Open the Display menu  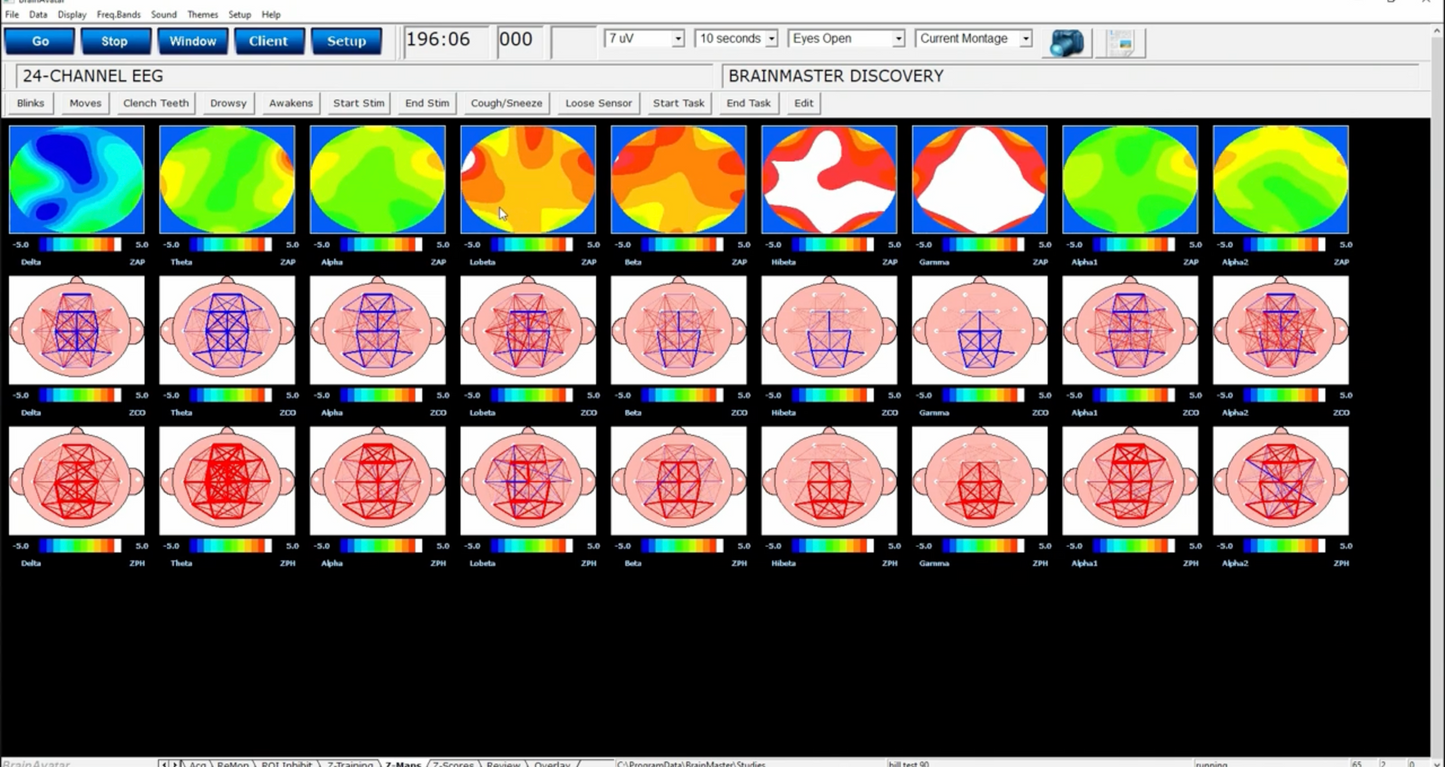pyautogui.click(x=72, y=15)
